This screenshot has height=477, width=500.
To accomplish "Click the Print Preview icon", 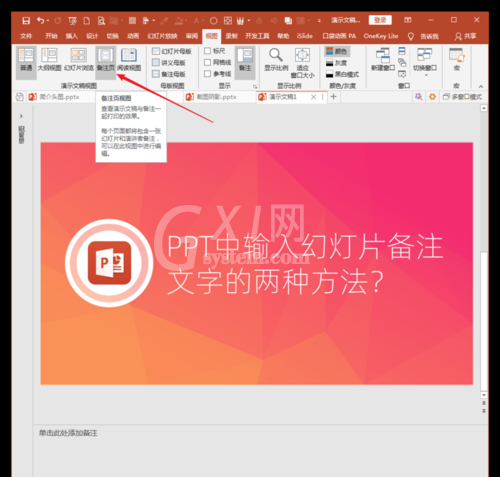I will coord(101,21).
